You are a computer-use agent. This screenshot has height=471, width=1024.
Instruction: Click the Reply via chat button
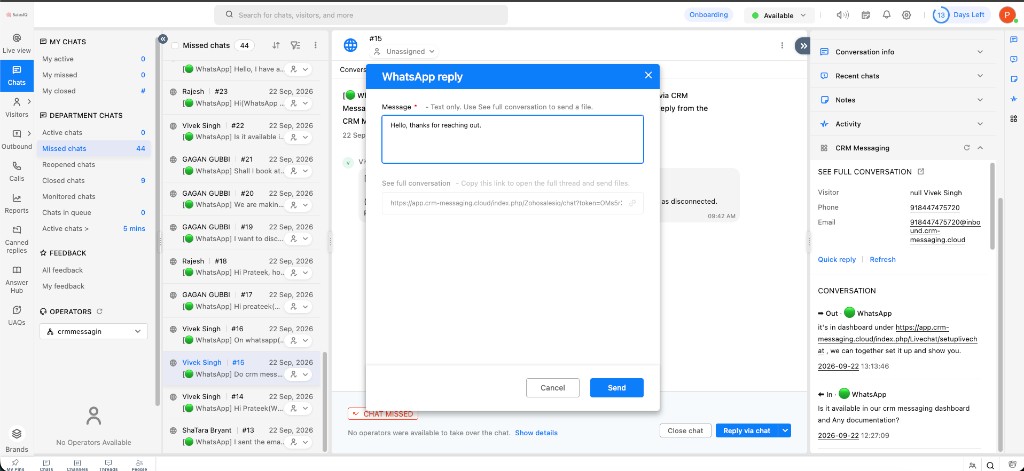click(747, 430)
